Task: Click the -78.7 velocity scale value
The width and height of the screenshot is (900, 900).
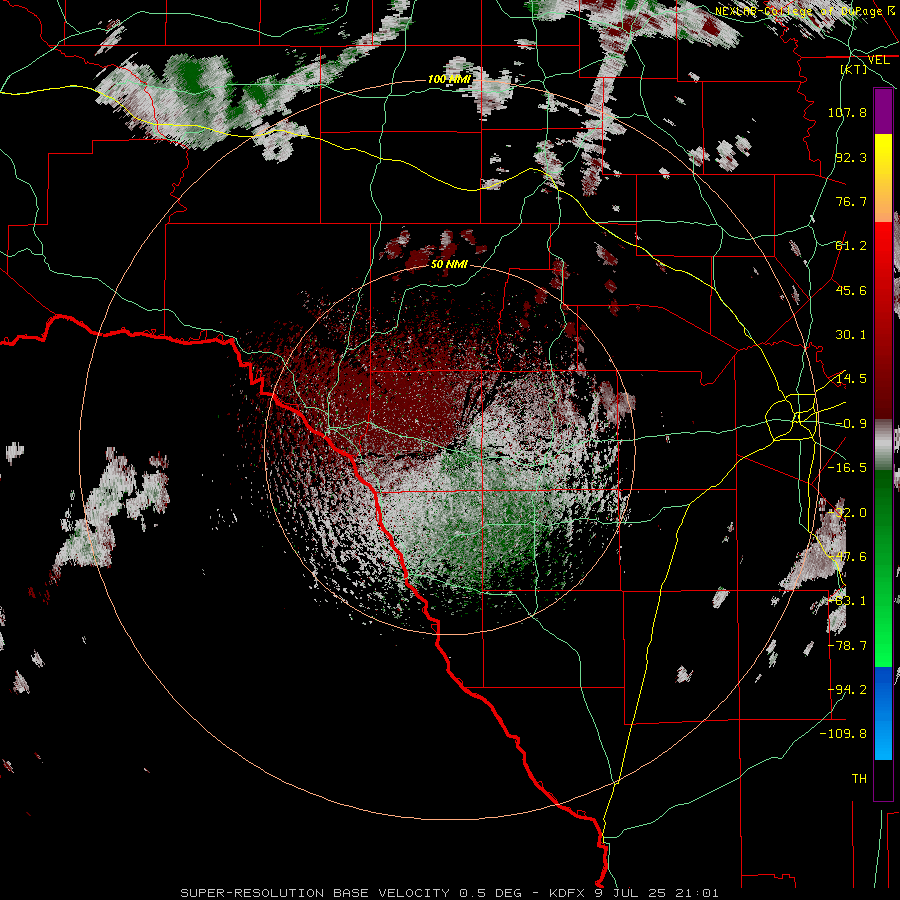Action: 847,646
